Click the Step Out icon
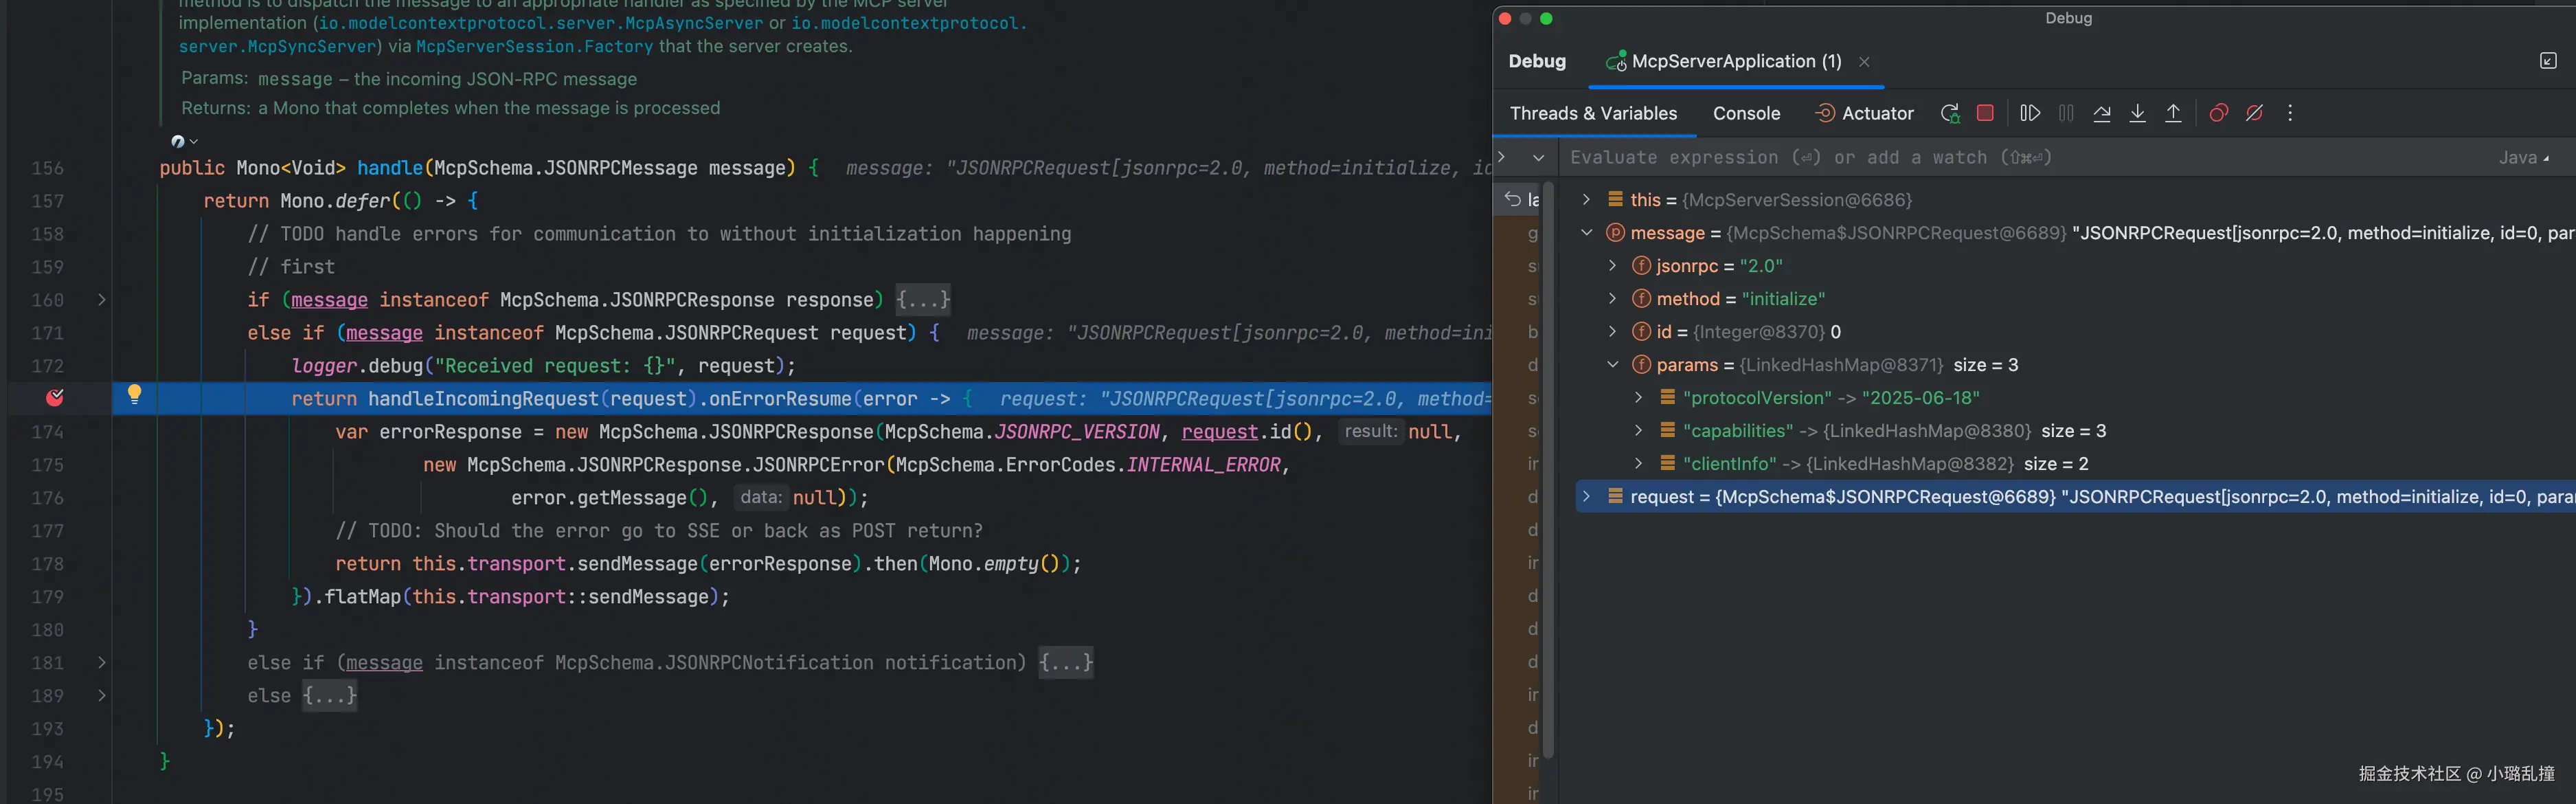The image size is (2576, 804). [x=2173, y=113]
